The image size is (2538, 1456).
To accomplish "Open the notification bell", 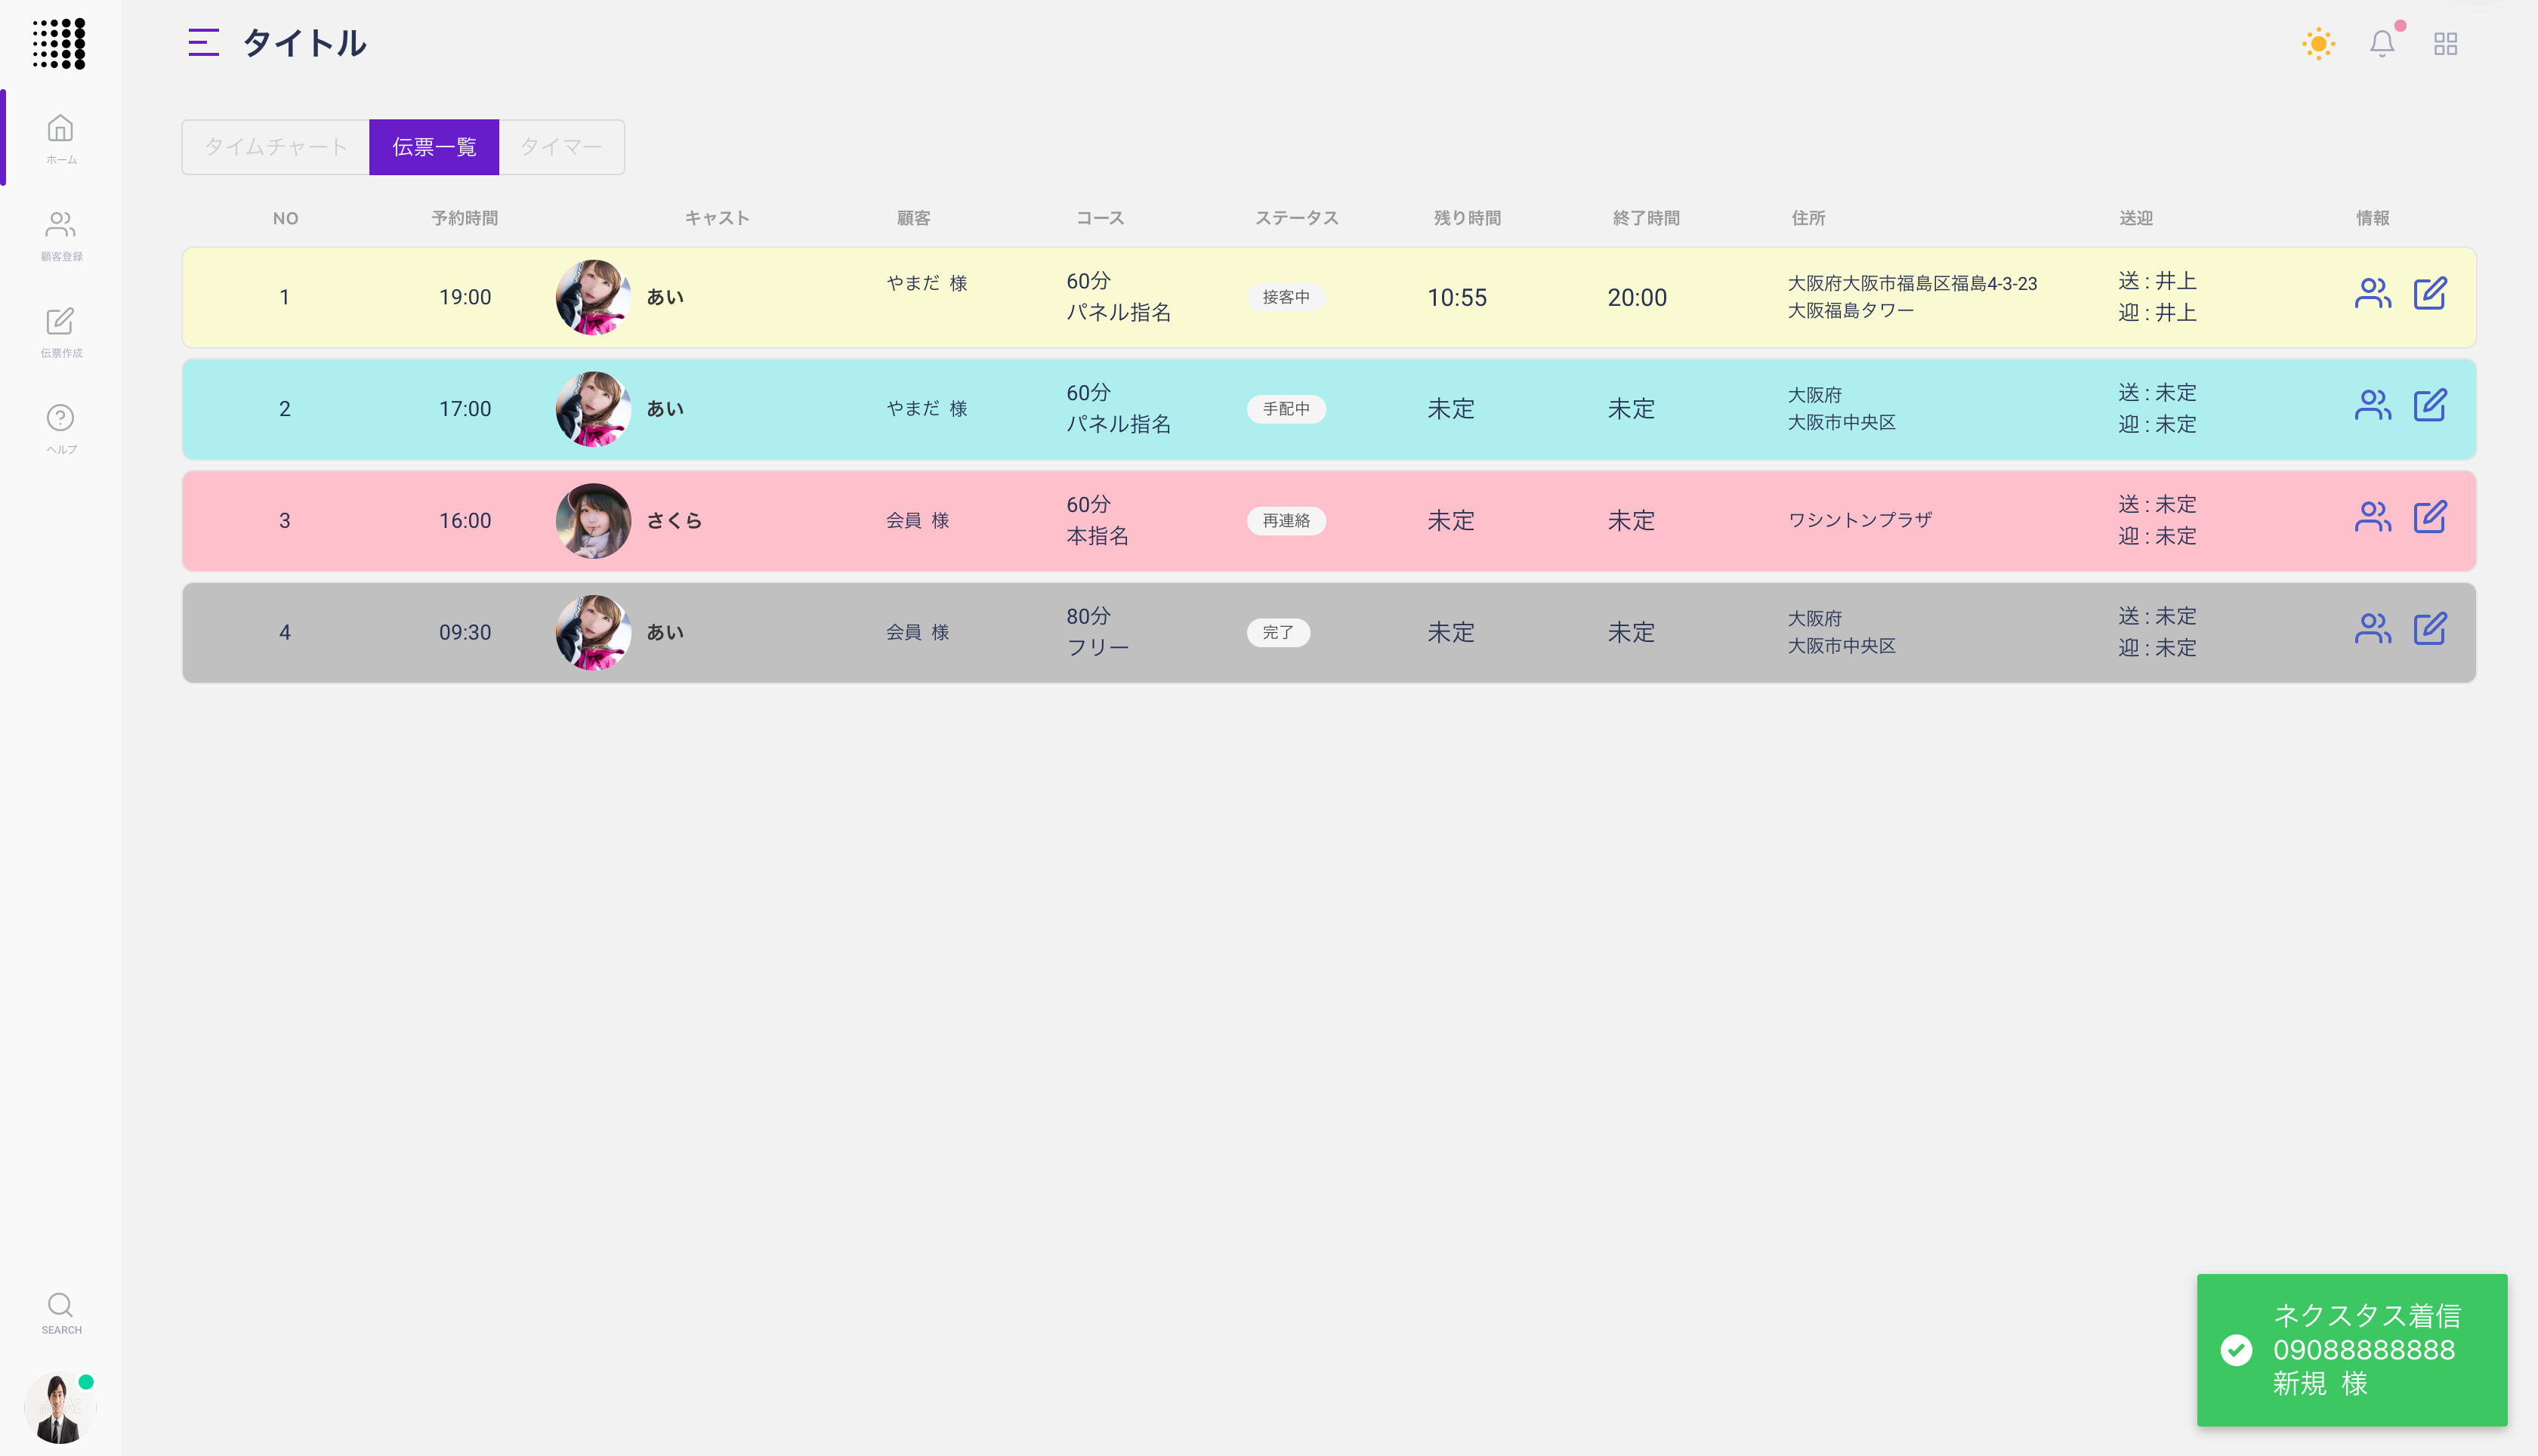I will click(x=2382, y=44).
